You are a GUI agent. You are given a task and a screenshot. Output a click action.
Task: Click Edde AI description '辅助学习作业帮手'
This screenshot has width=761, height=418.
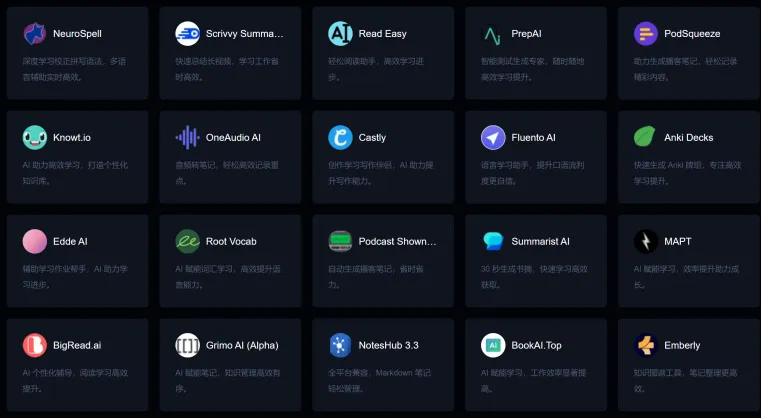click(x=56, y=269)
